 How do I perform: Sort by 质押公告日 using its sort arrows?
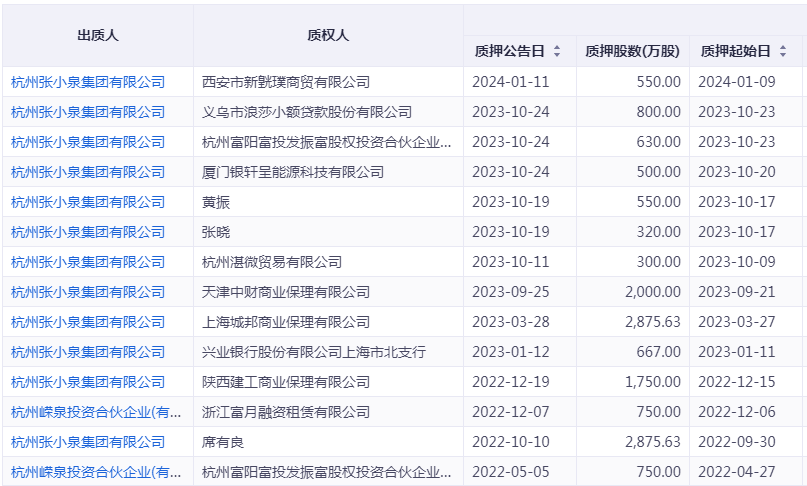[x=557, y=51]
